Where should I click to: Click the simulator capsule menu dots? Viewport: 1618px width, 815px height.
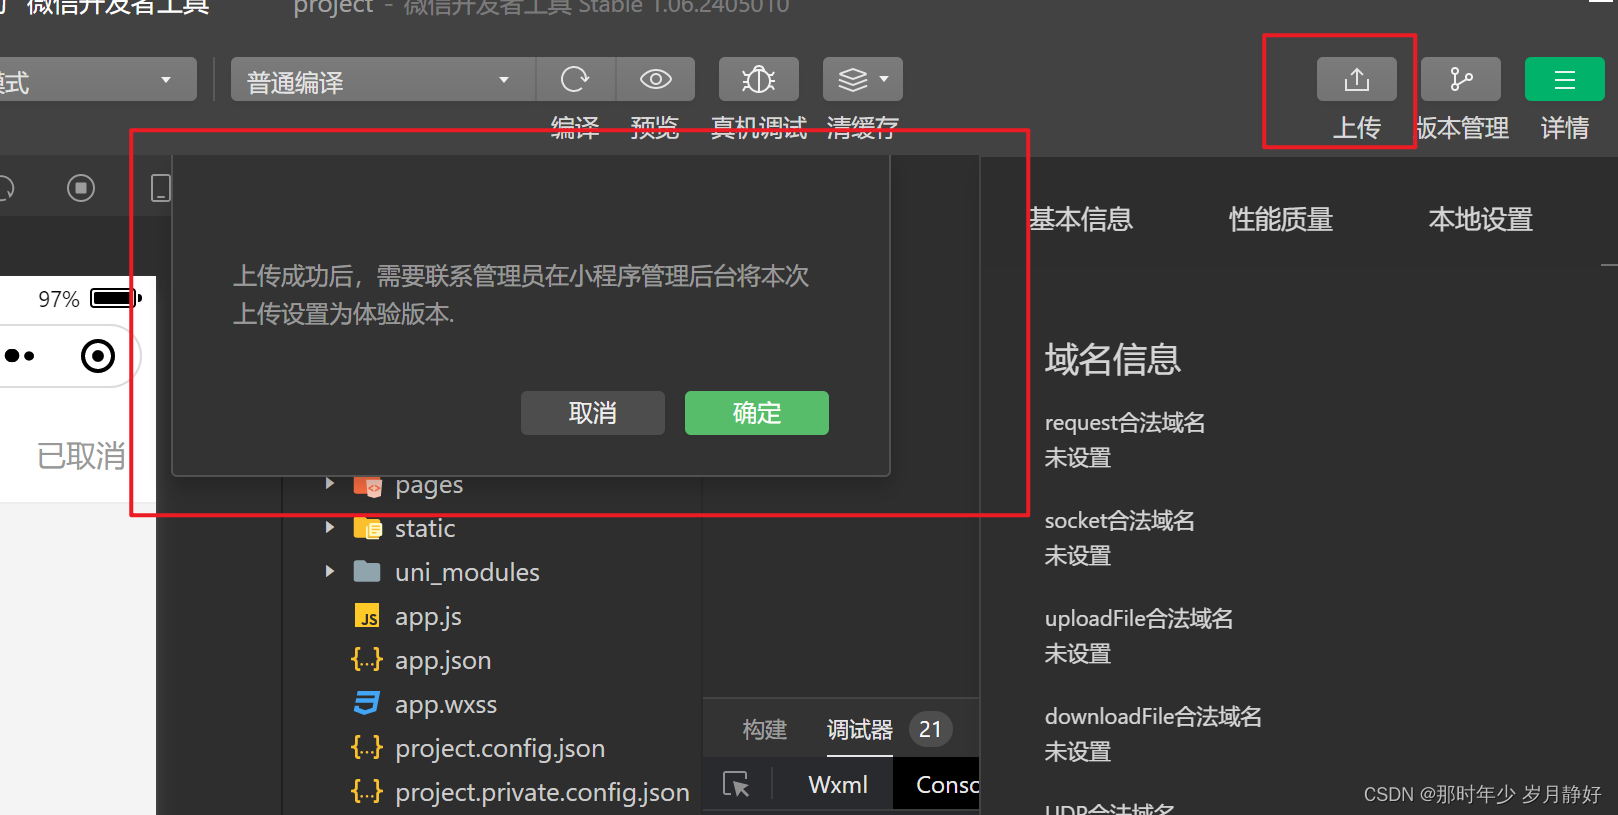click(20, 356)
